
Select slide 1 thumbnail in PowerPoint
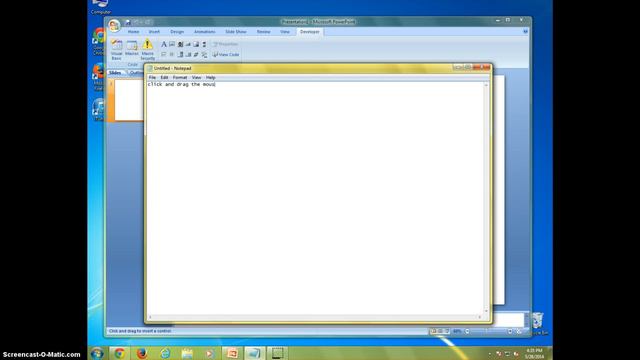(129, 100)
